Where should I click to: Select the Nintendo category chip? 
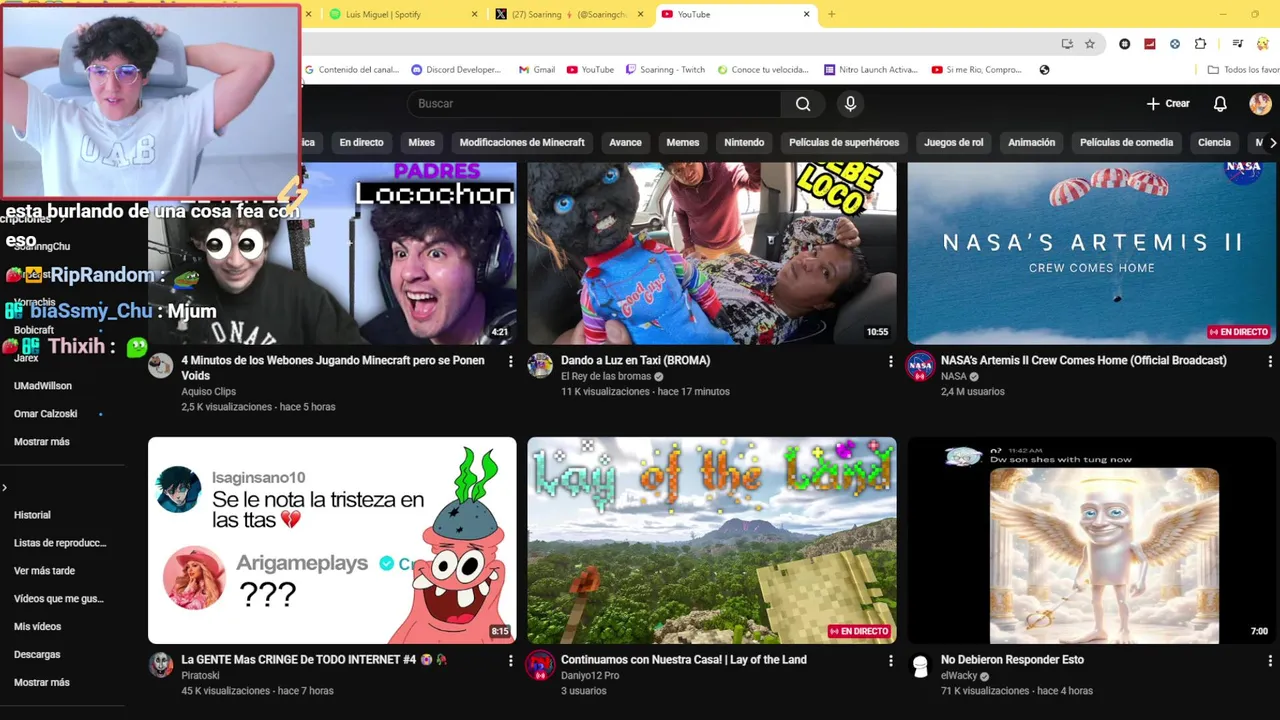pos(744,143)
